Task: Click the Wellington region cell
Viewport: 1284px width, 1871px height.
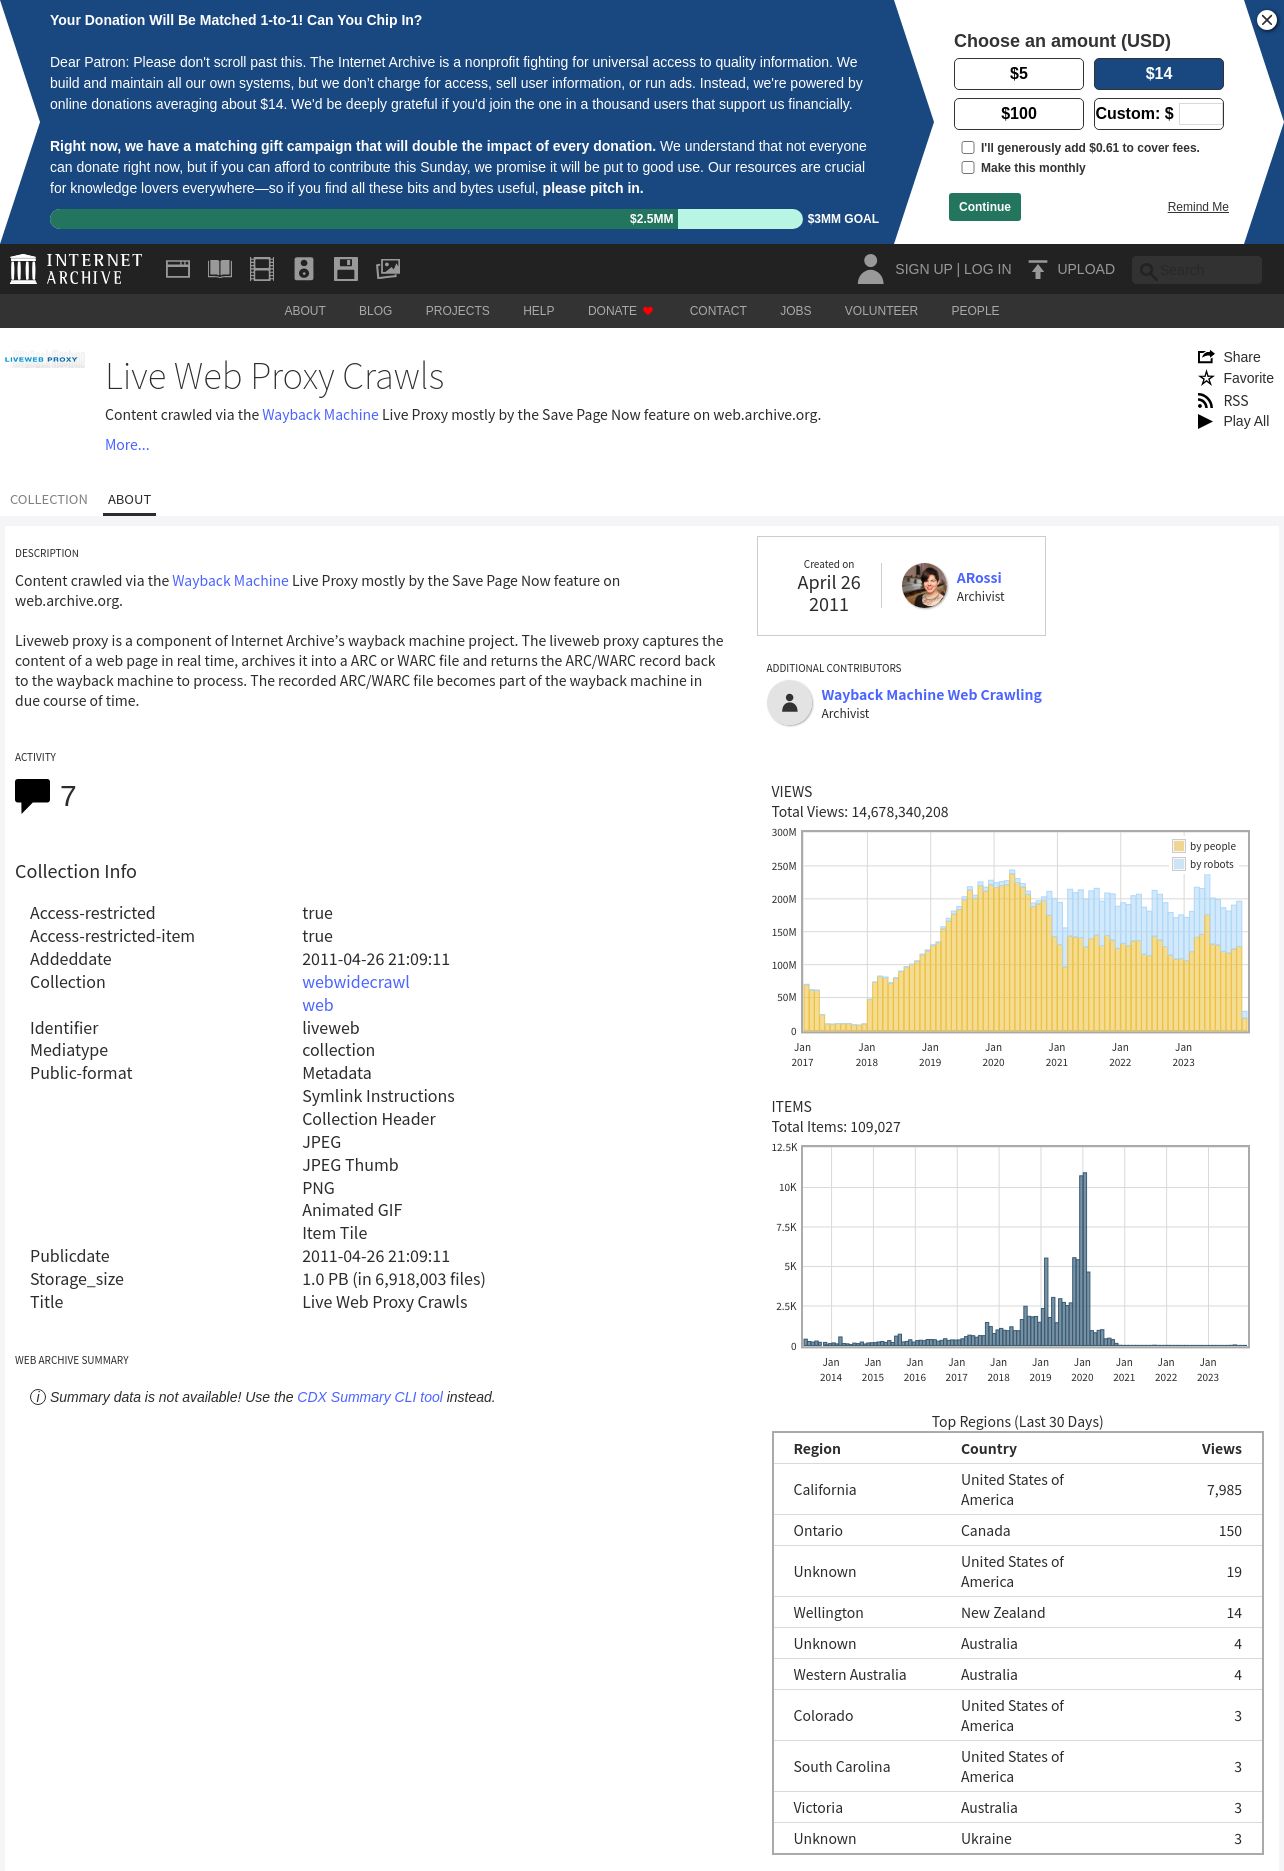Action: [x=828, y=1613]
